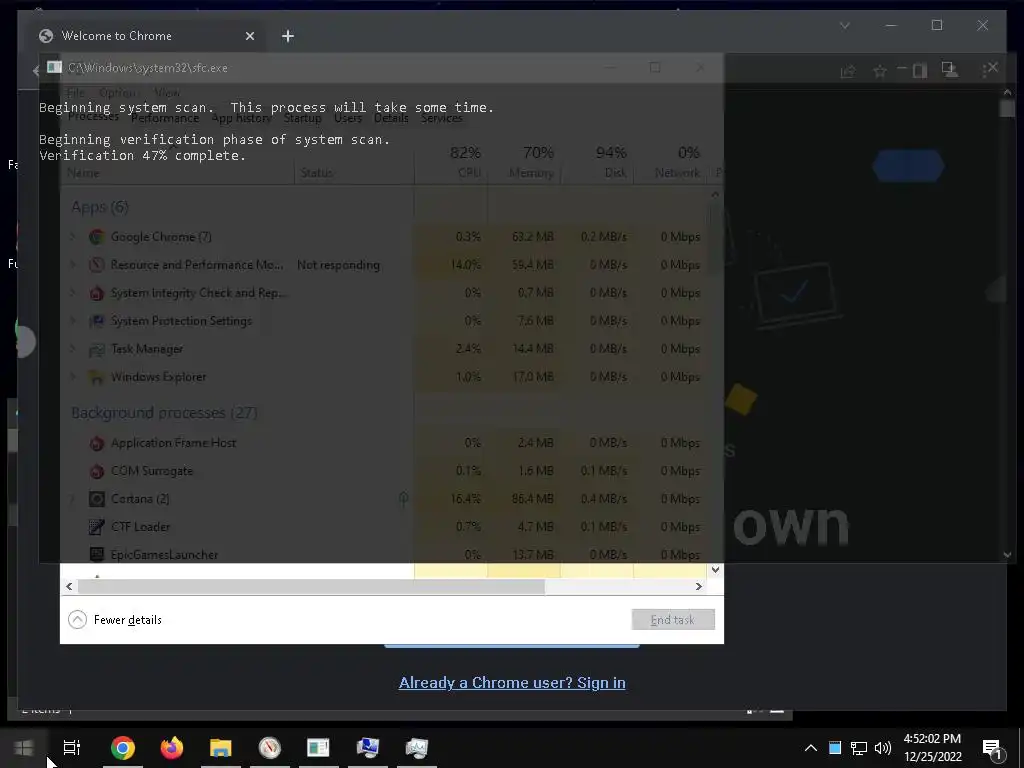This screenshot has width=1024, height=768.
Task: Open the taskbar clock showing 4:52:02 PM
Action: coord(933,748)
